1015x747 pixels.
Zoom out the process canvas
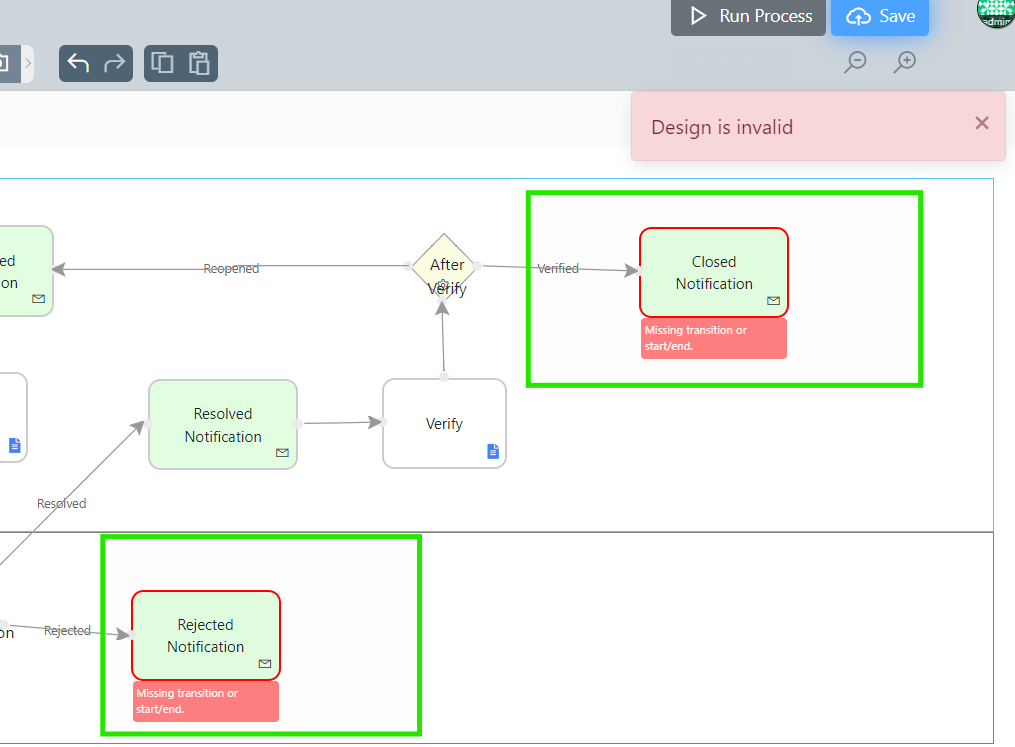[x=855, y=62]
